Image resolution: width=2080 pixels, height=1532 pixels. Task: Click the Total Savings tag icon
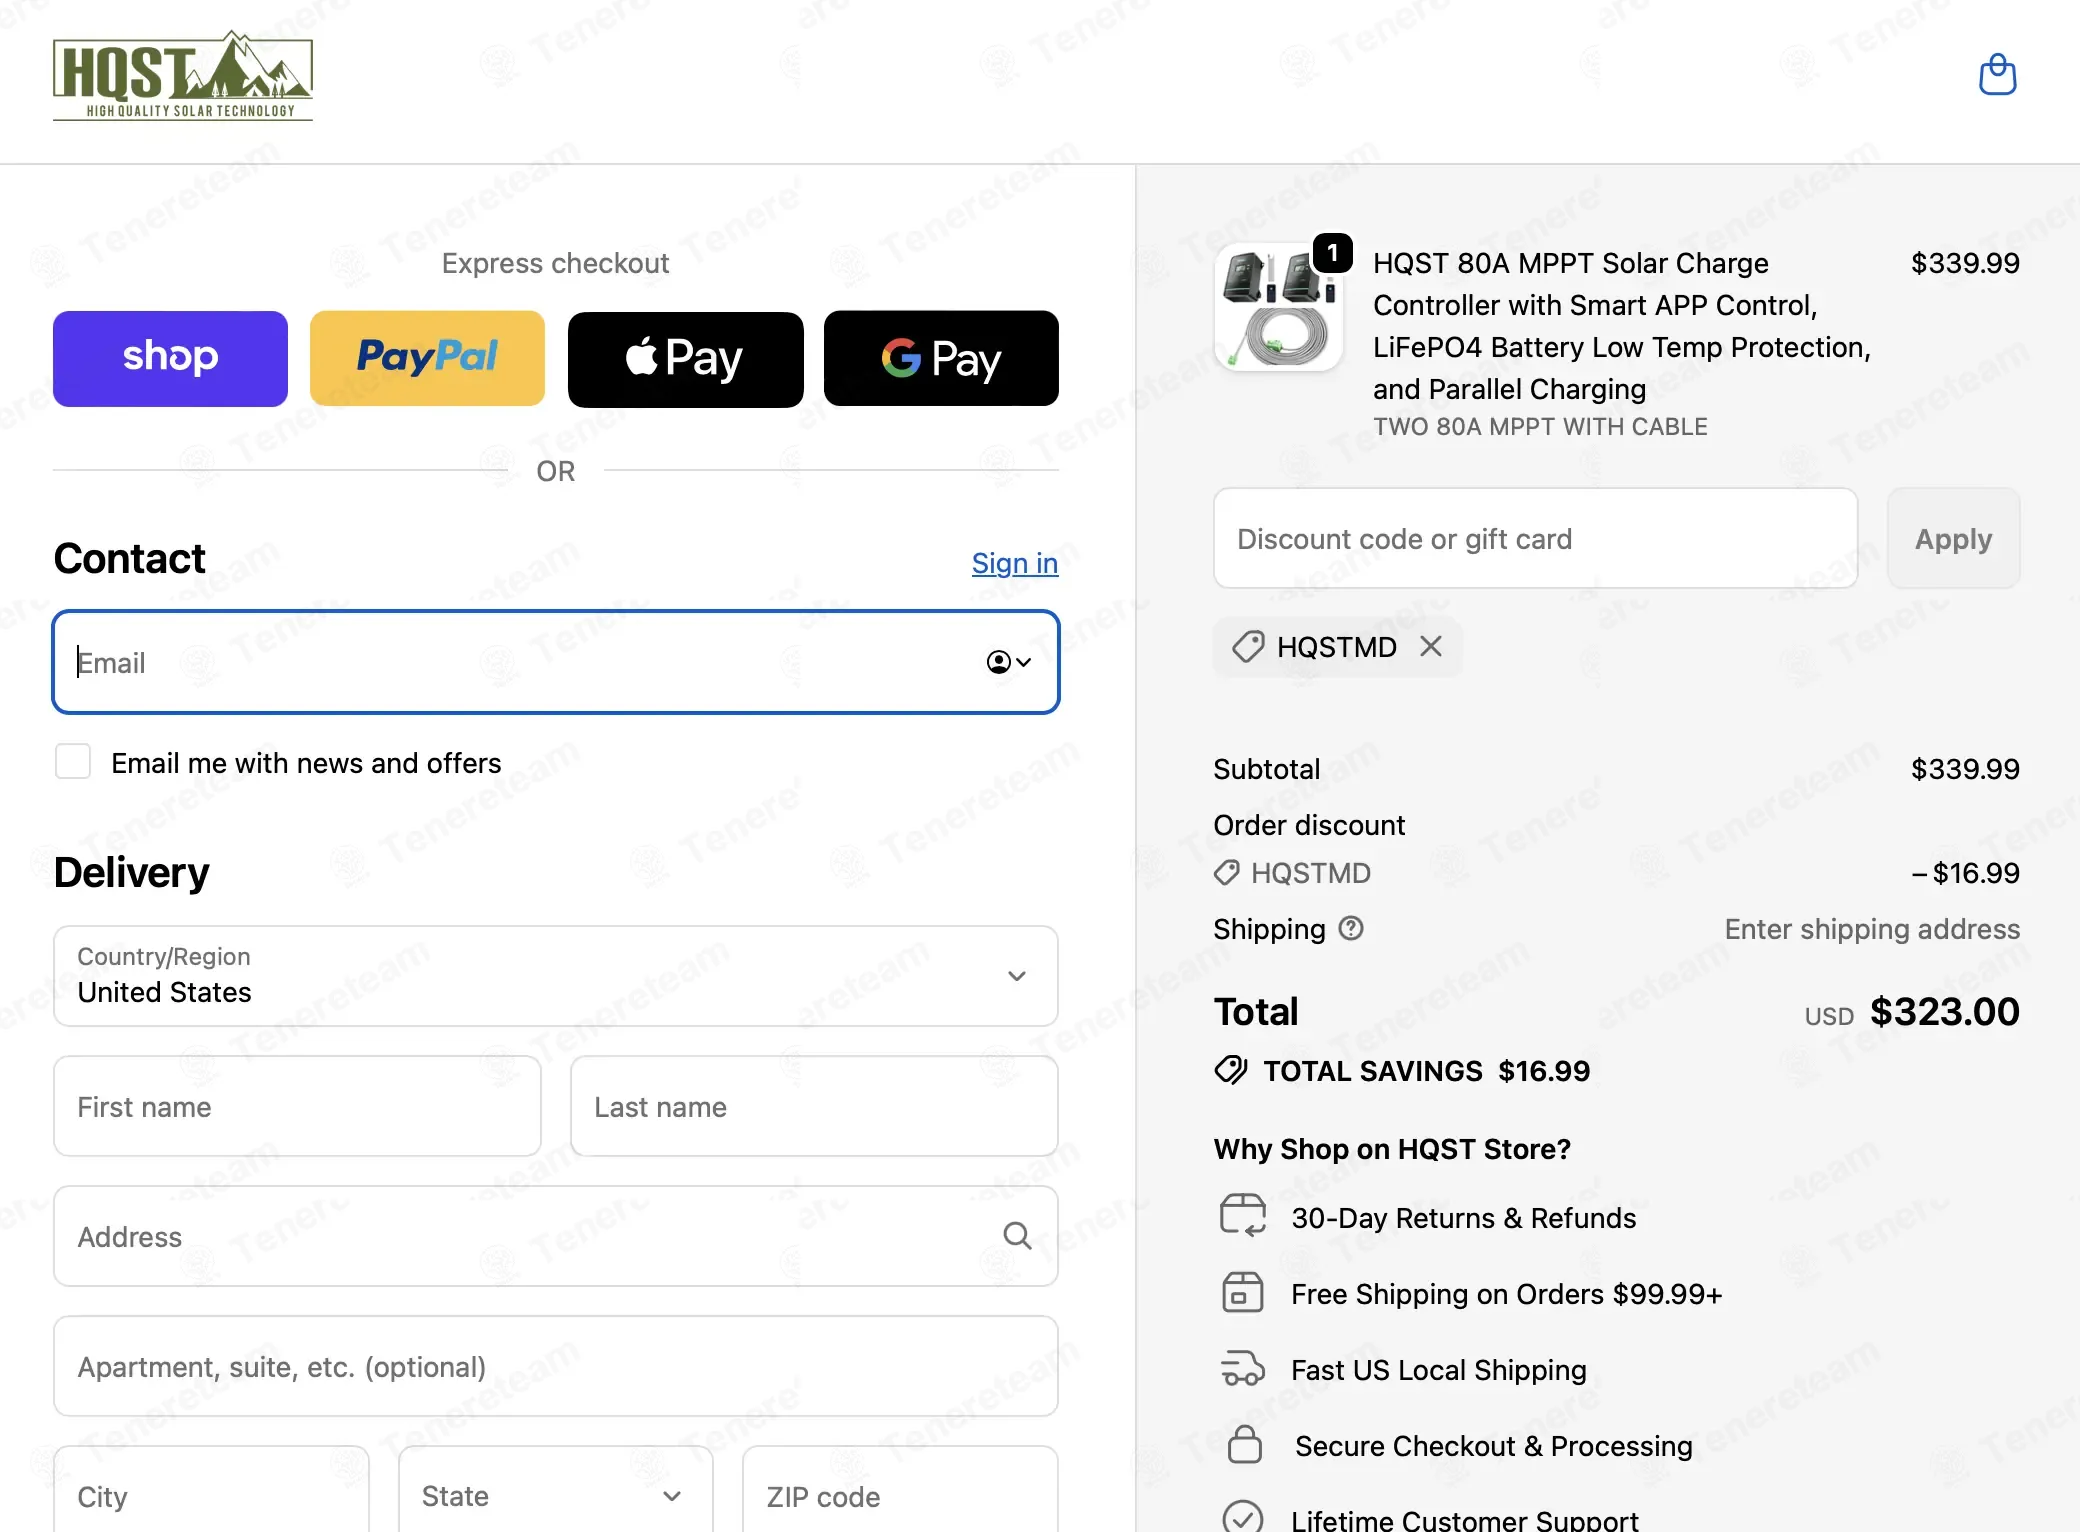pos(1231,1070)
